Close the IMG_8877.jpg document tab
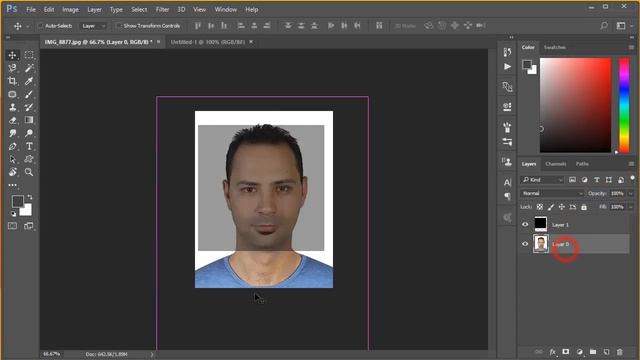 pyautogui.click(x=159, y=42)
